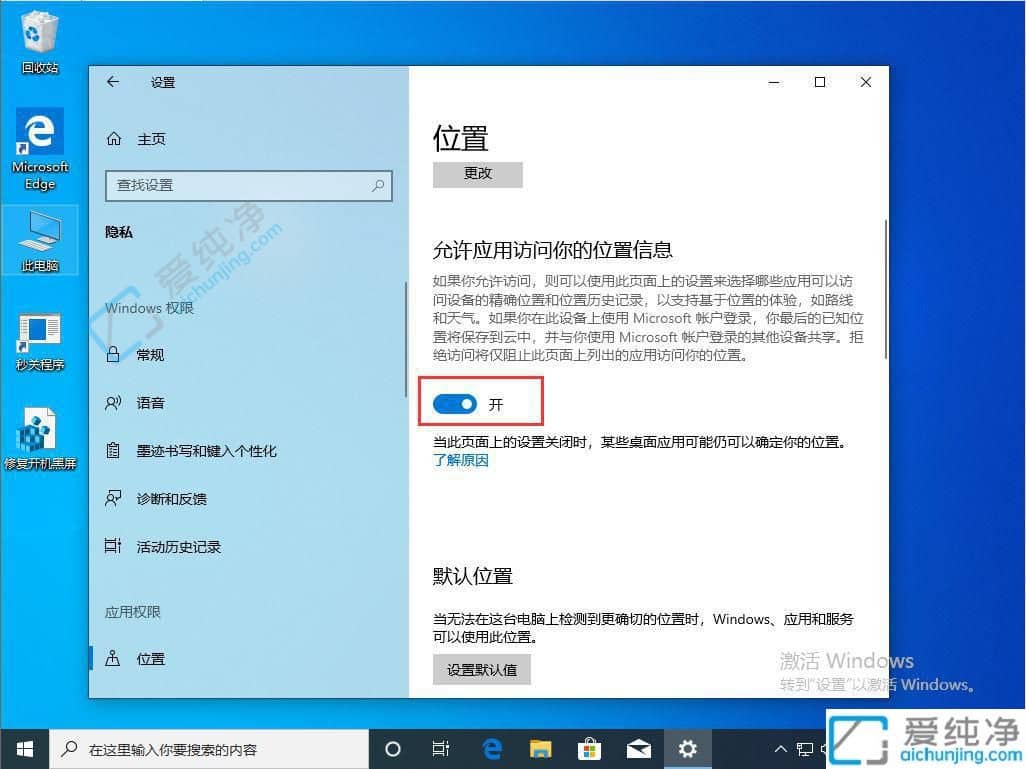Open Mail app from the taskbar

[639, 749]
